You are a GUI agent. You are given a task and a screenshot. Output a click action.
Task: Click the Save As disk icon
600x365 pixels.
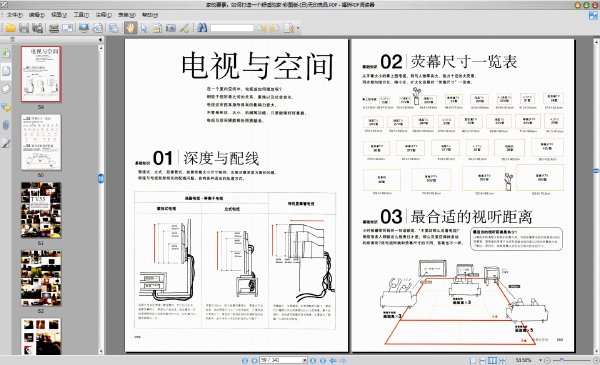pyautogui.click(x=38, y=28)
